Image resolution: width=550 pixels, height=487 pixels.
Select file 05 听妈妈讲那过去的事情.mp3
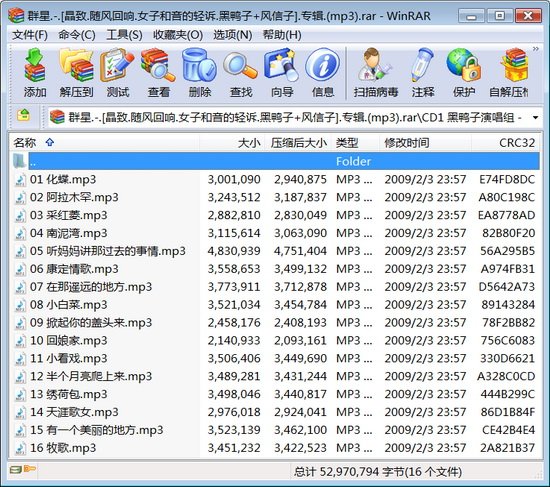pos(275,251)
